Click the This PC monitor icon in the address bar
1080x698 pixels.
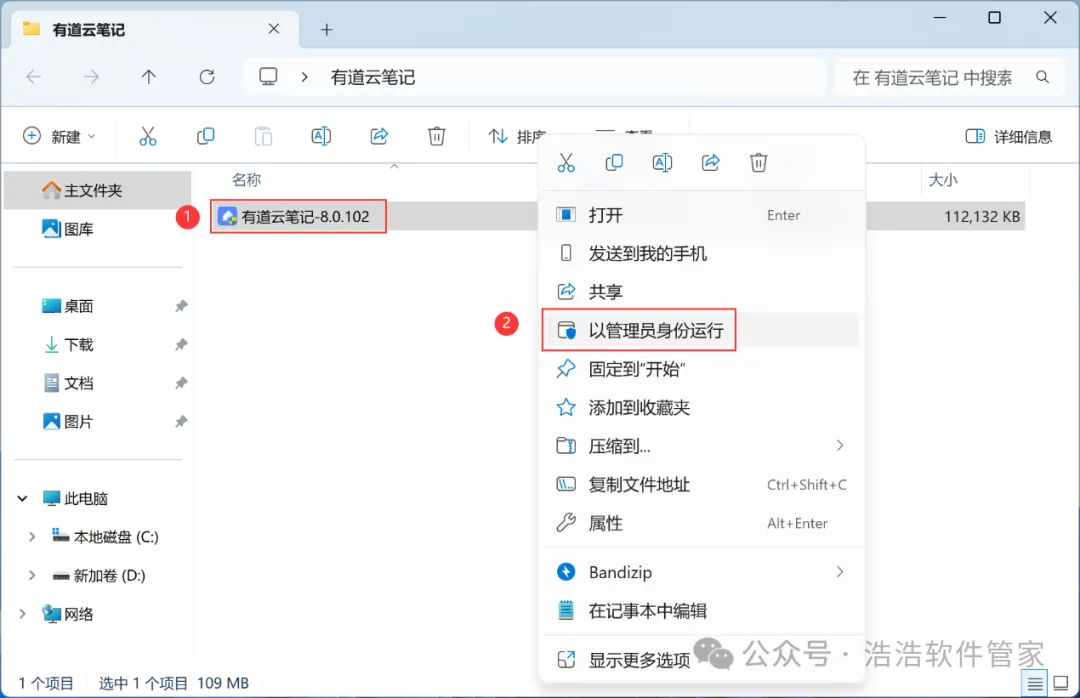[269, 76]
